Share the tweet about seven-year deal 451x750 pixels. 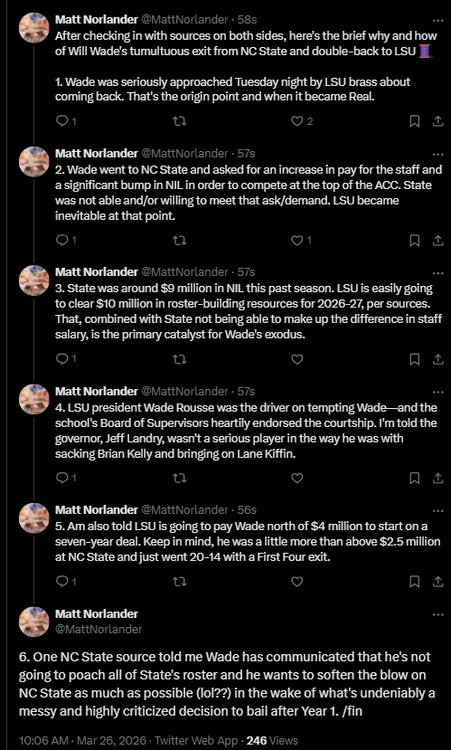[x=438, y=582]
